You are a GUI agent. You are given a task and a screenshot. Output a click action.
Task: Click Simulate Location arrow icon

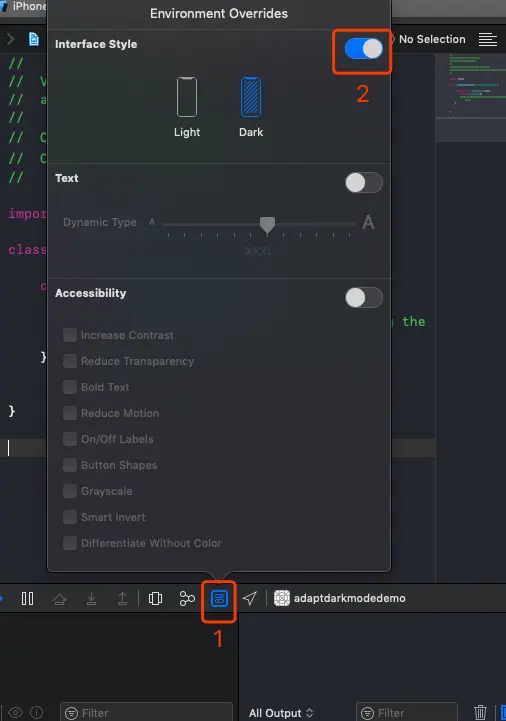pyautogui.click(x=249, y=598)
